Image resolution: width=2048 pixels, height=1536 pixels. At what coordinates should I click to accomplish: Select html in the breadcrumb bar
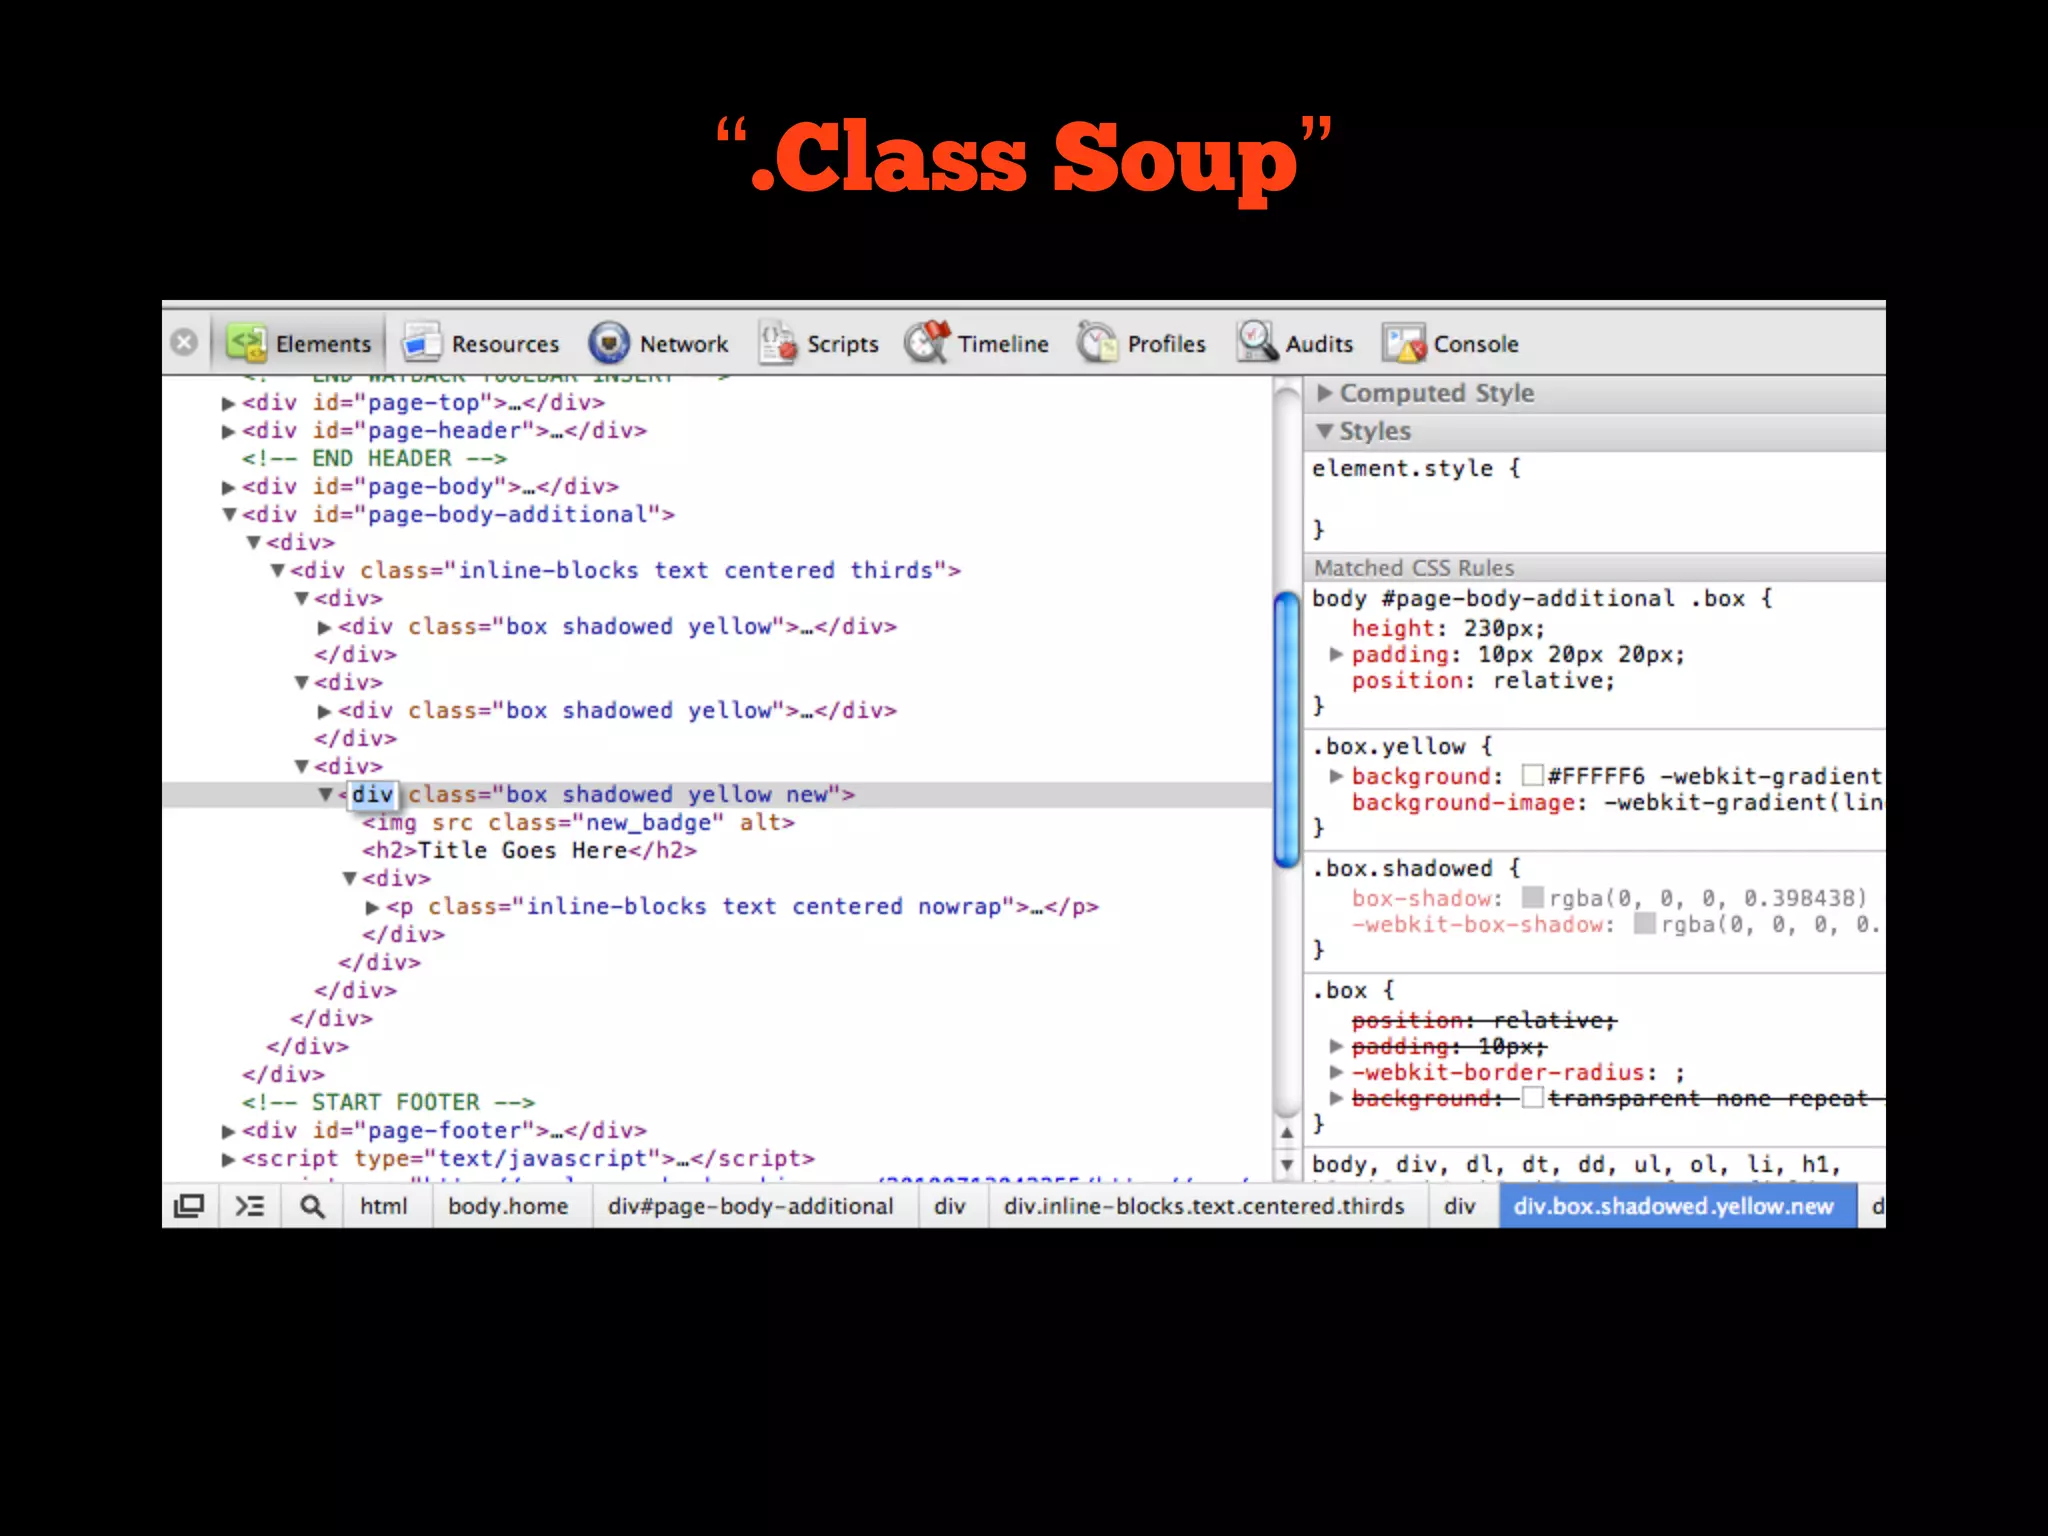pyautogui.click(x=384, y=1206)
